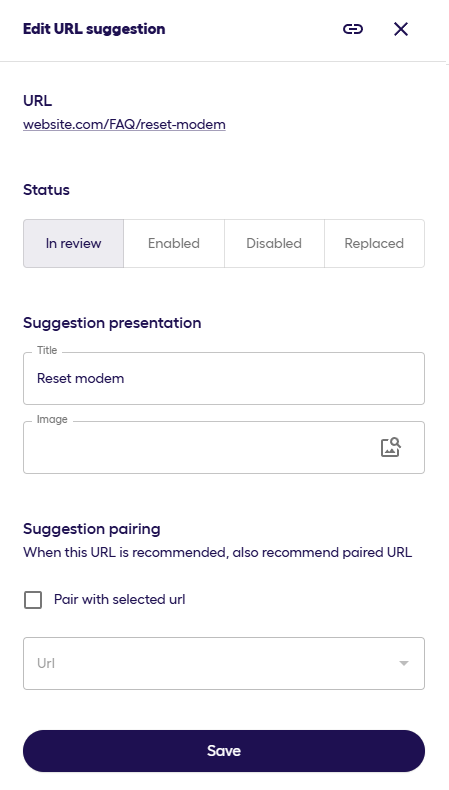Viewport: 449px width, 790px height.
Task: Click the Suggestion presentation section heading
Action: pyautogui.click(x=112, y=323)
